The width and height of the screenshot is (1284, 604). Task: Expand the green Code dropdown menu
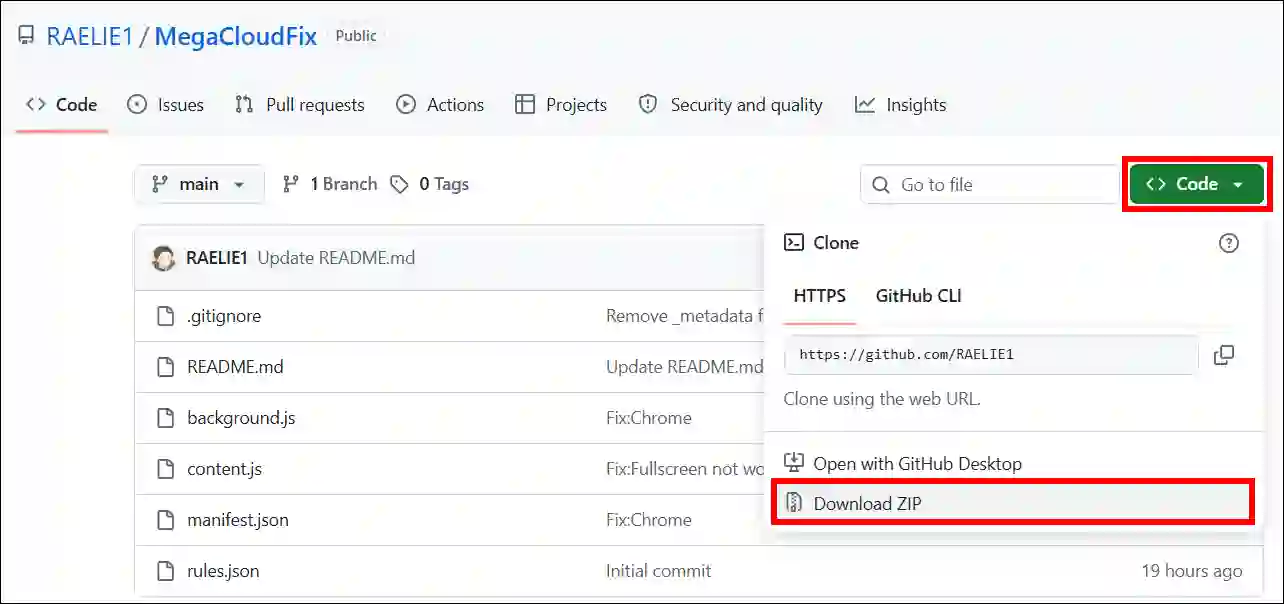click(x=1196, y=184)
